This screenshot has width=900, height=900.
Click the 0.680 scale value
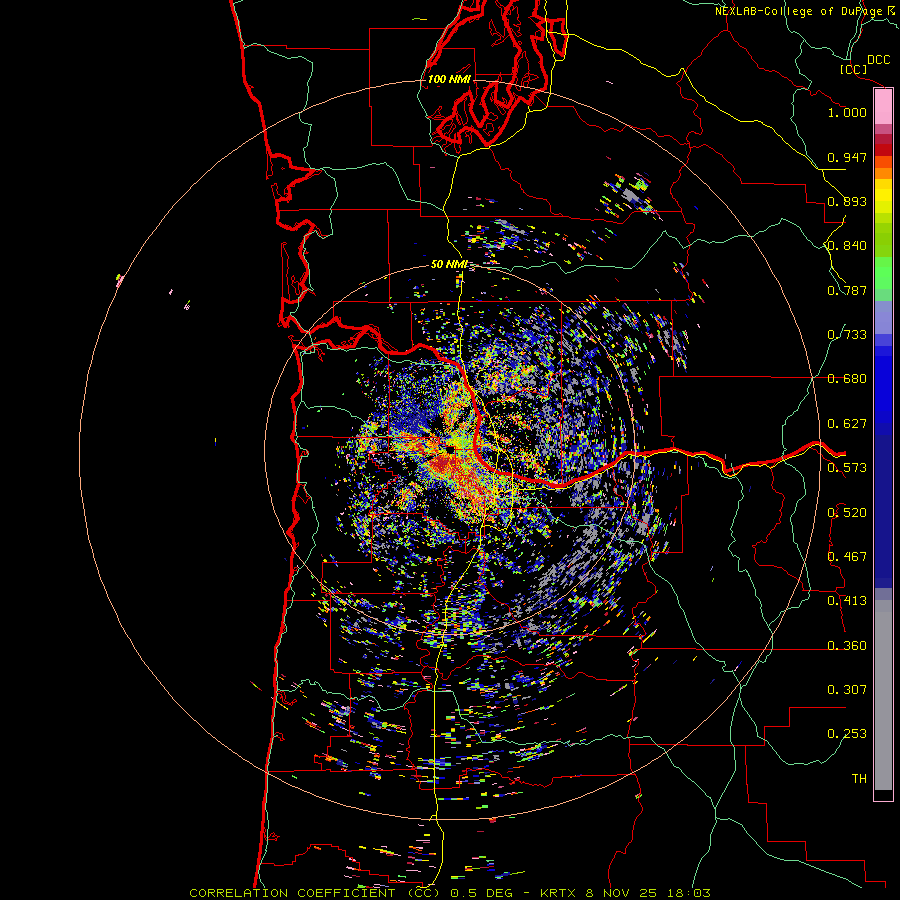pos(847,379)
